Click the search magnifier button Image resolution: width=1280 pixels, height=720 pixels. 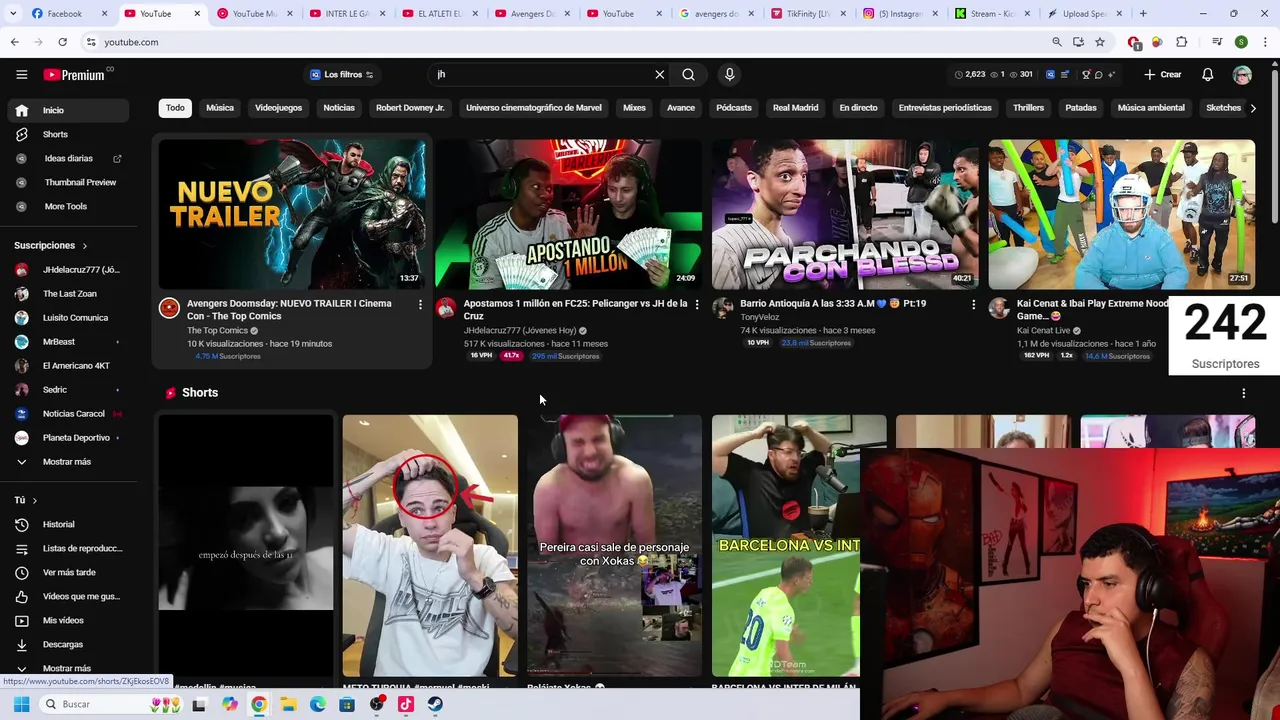coord(688,75)
